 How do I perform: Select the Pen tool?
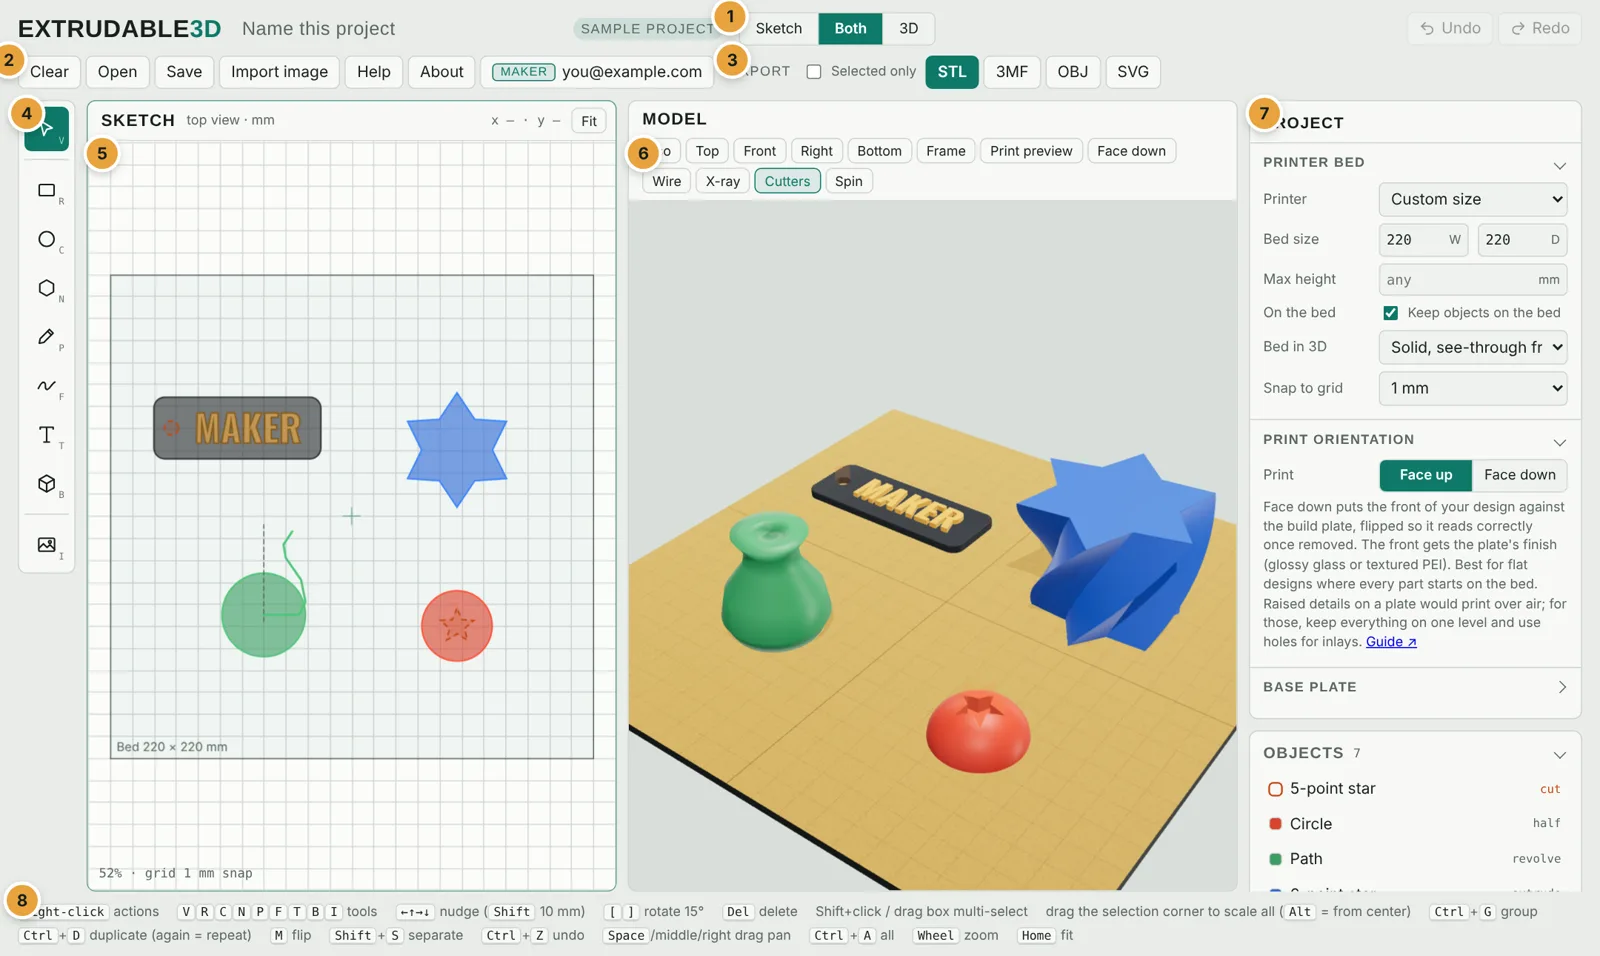tap(47, 337)
